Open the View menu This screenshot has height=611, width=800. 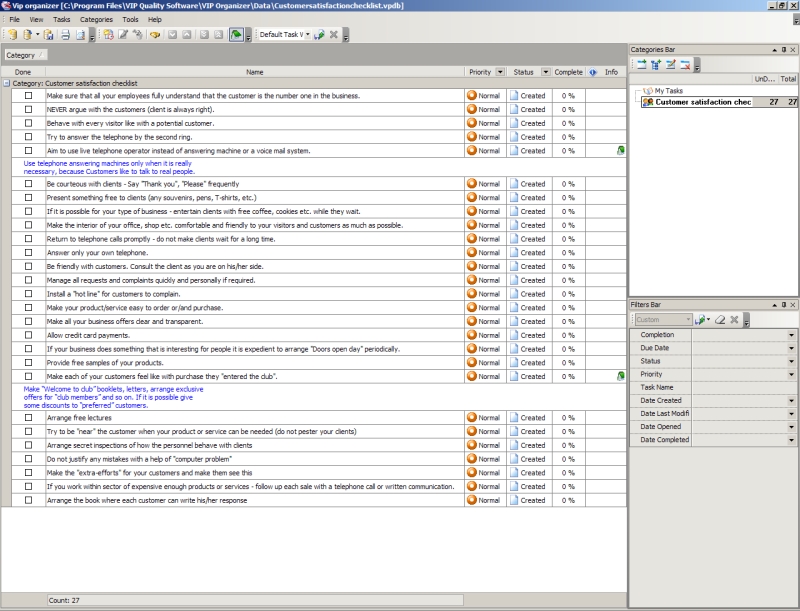tap(36, 19)
